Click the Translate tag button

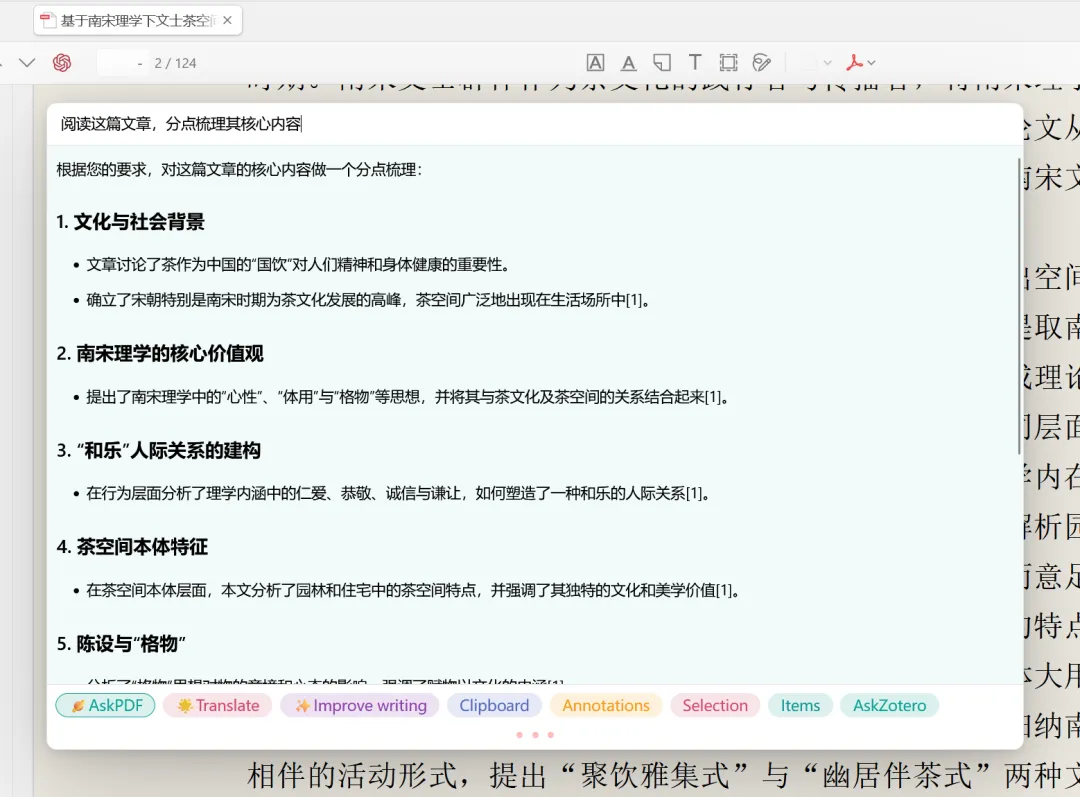pyautogui.click(x=218, y=705)
